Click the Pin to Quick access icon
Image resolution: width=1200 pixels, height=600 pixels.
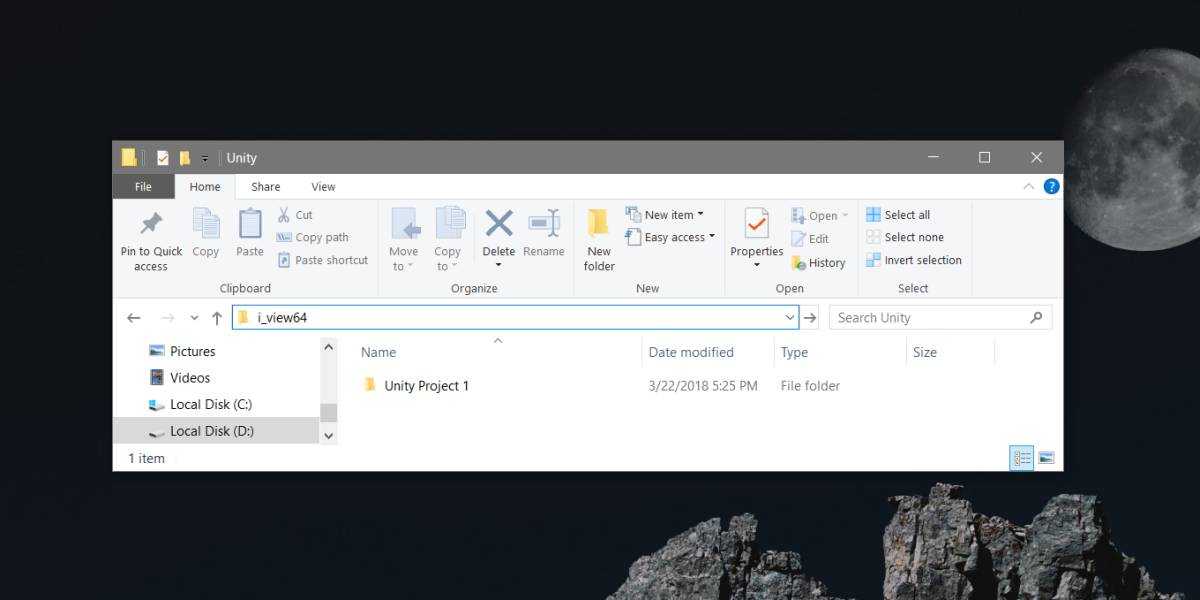[151, 223]
